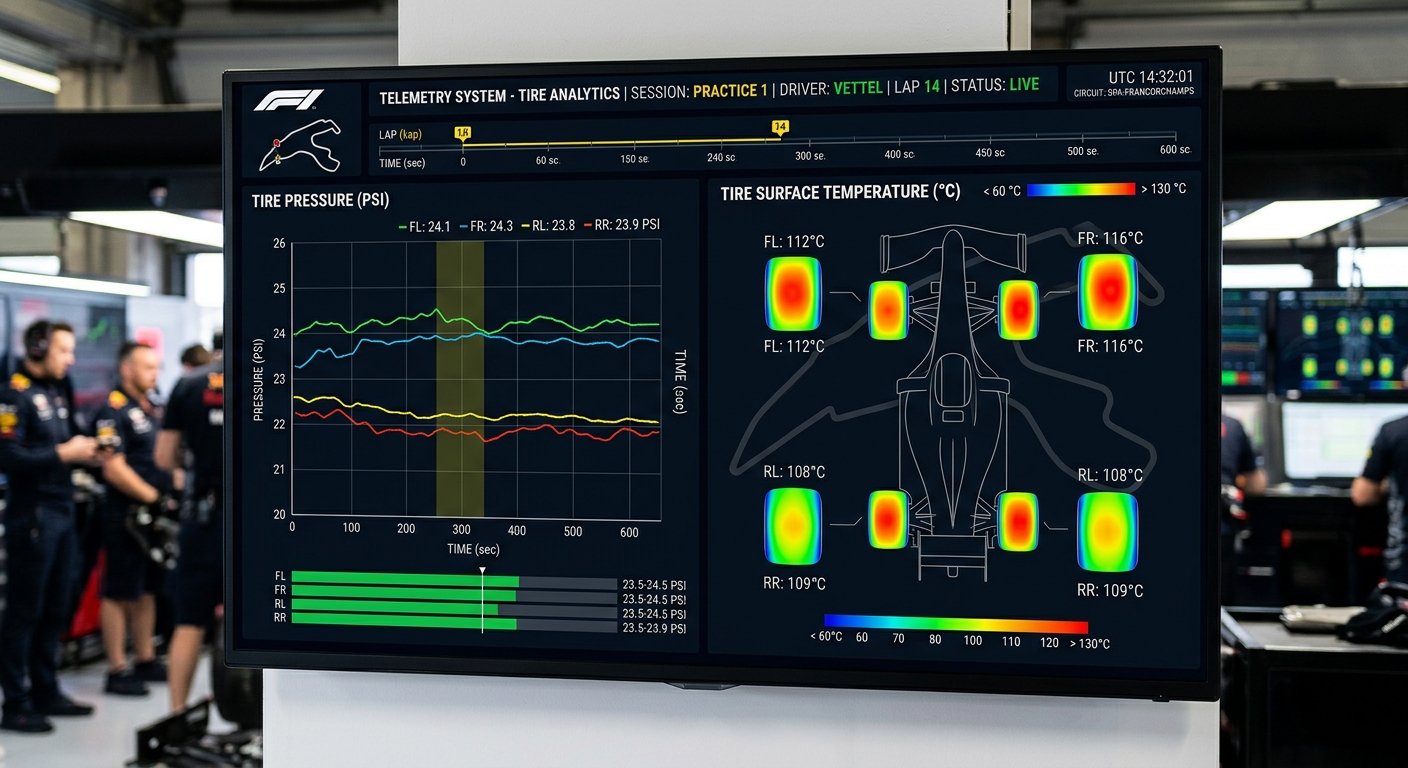Image resolution: width=1408 pixels, height=768 pixels.
Task: Click the top temperature color scale bar
Action: 1081,189
